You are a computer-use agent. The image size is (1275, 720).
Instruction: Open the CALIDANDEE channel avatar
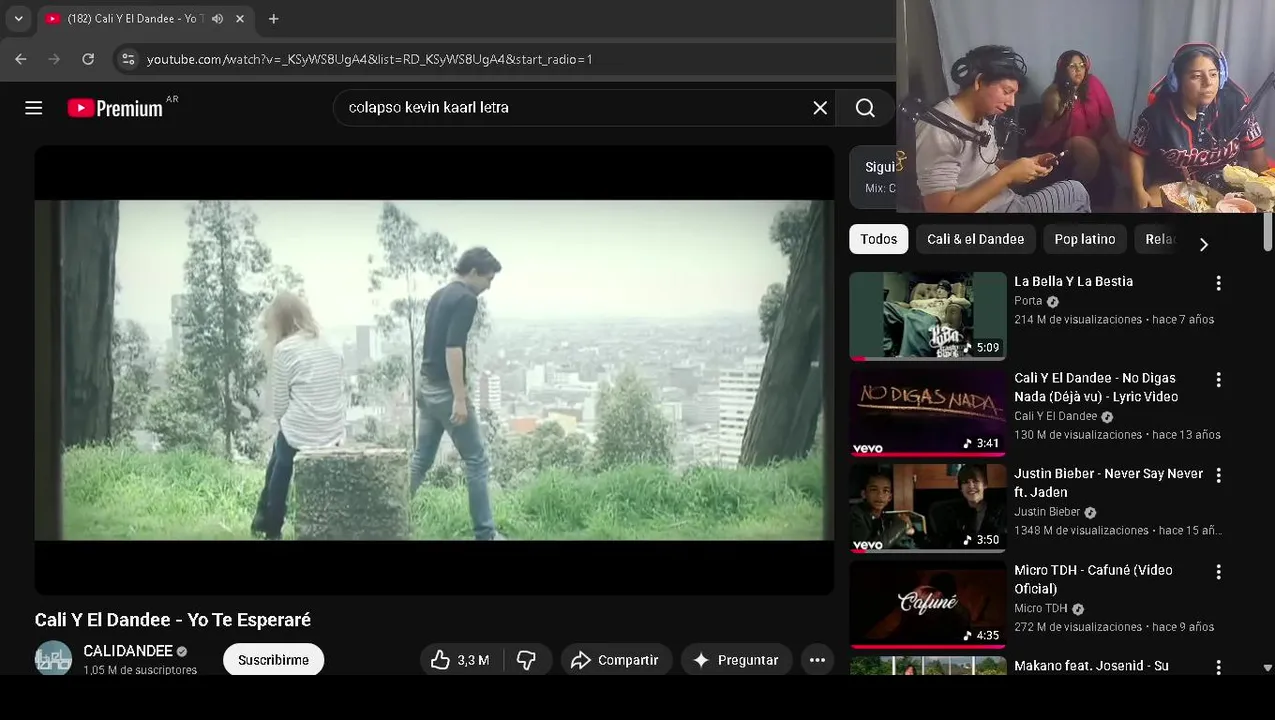coord(53,659)
